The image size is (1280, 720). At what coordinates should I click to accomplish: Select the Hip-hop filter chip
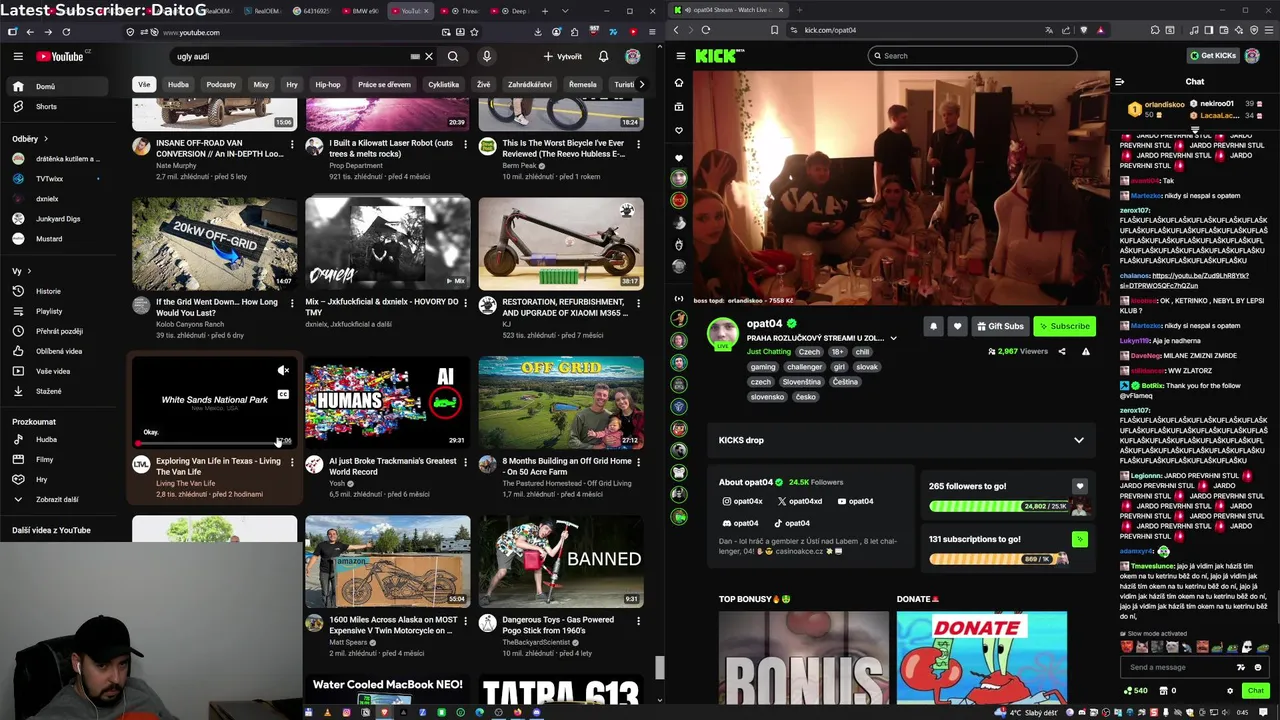(x=328, y=85)
